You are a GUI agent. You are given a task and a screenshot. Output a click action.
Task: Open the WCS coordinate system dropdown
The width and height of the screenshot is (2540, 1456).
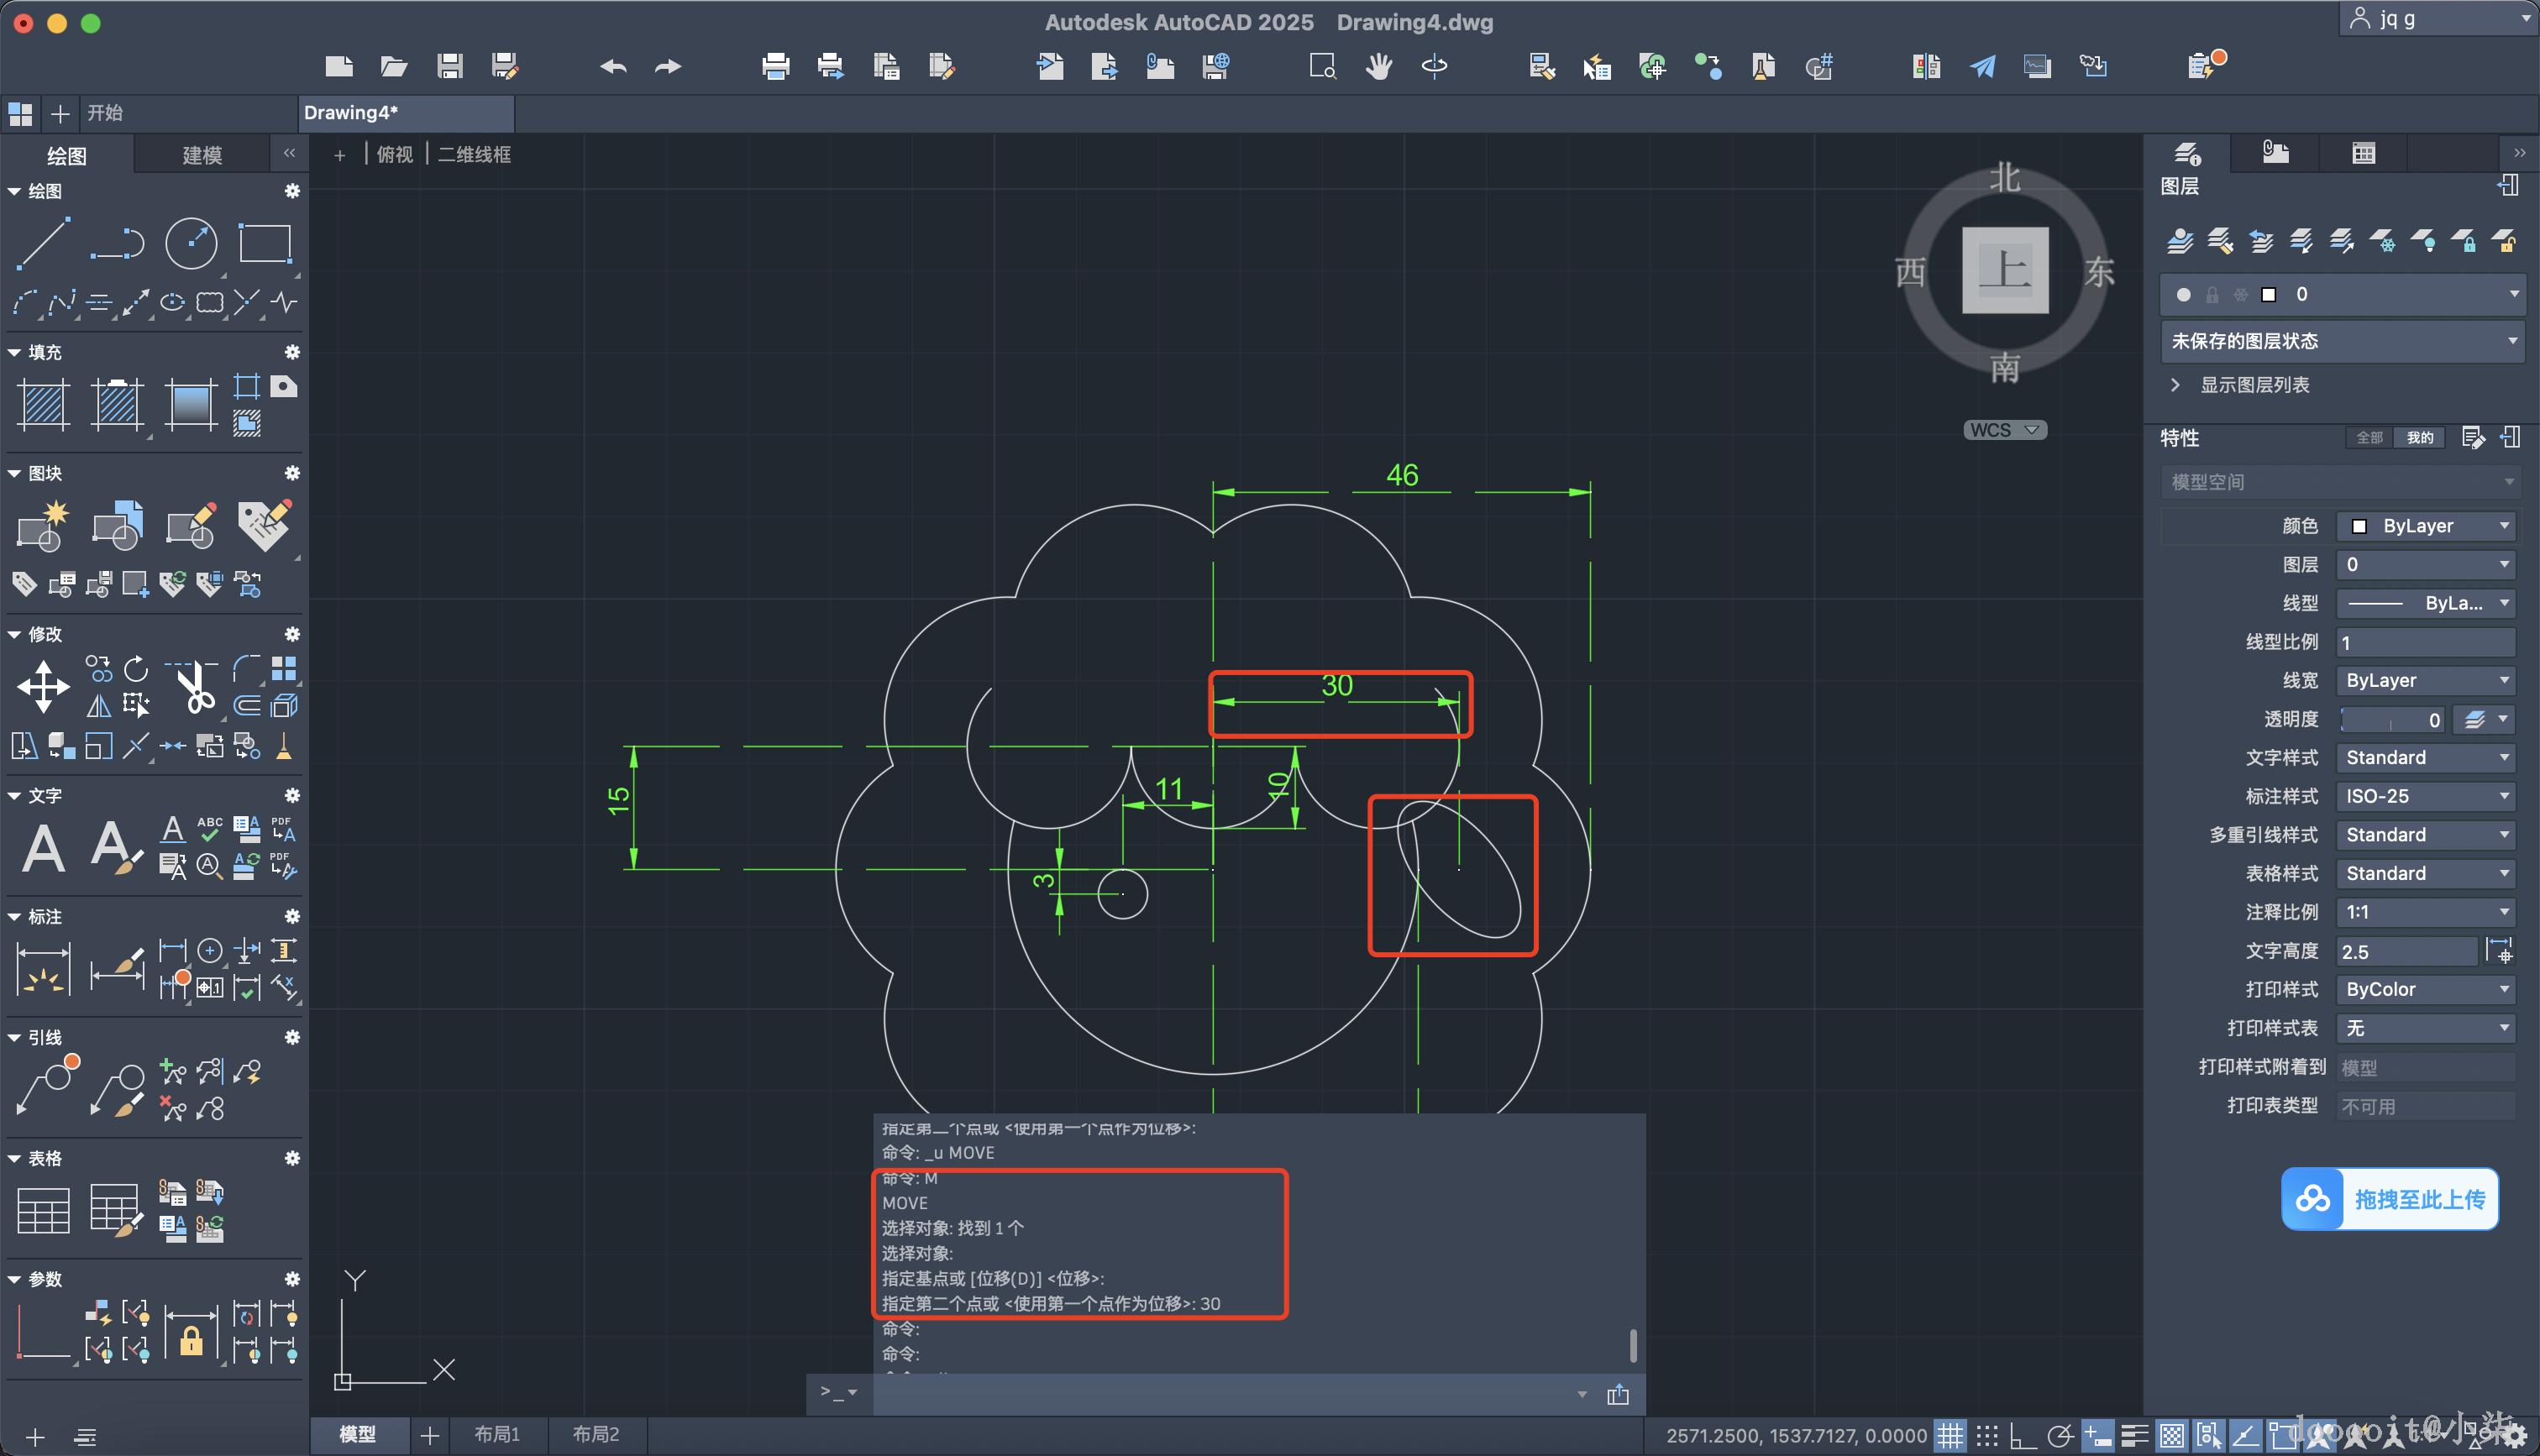[x=2005, y=430]
